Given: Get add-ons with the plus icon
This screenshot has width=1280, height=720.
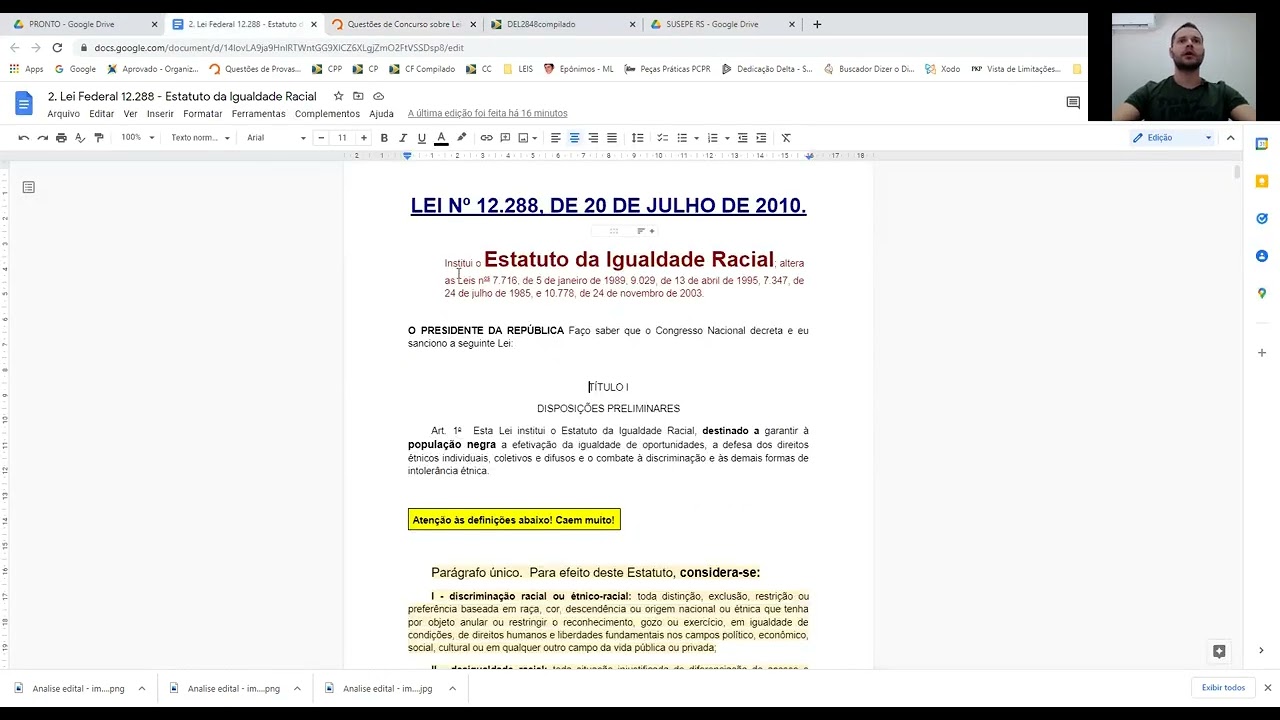Looking at the screenshot, I should [x=1262, y=353].
